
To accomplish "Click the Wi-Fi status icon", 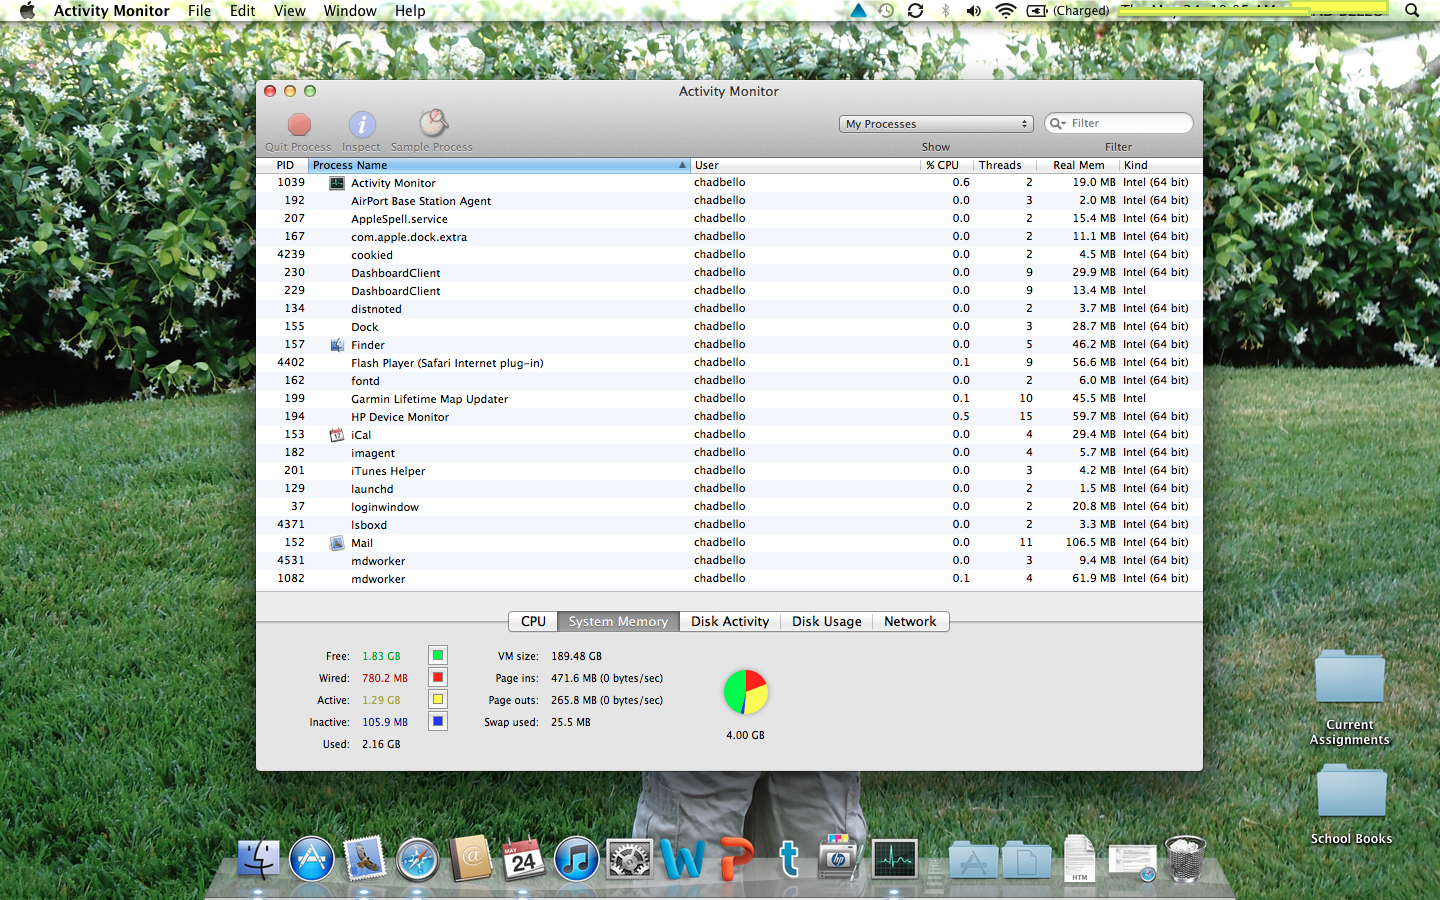I will click(1006, 11).
